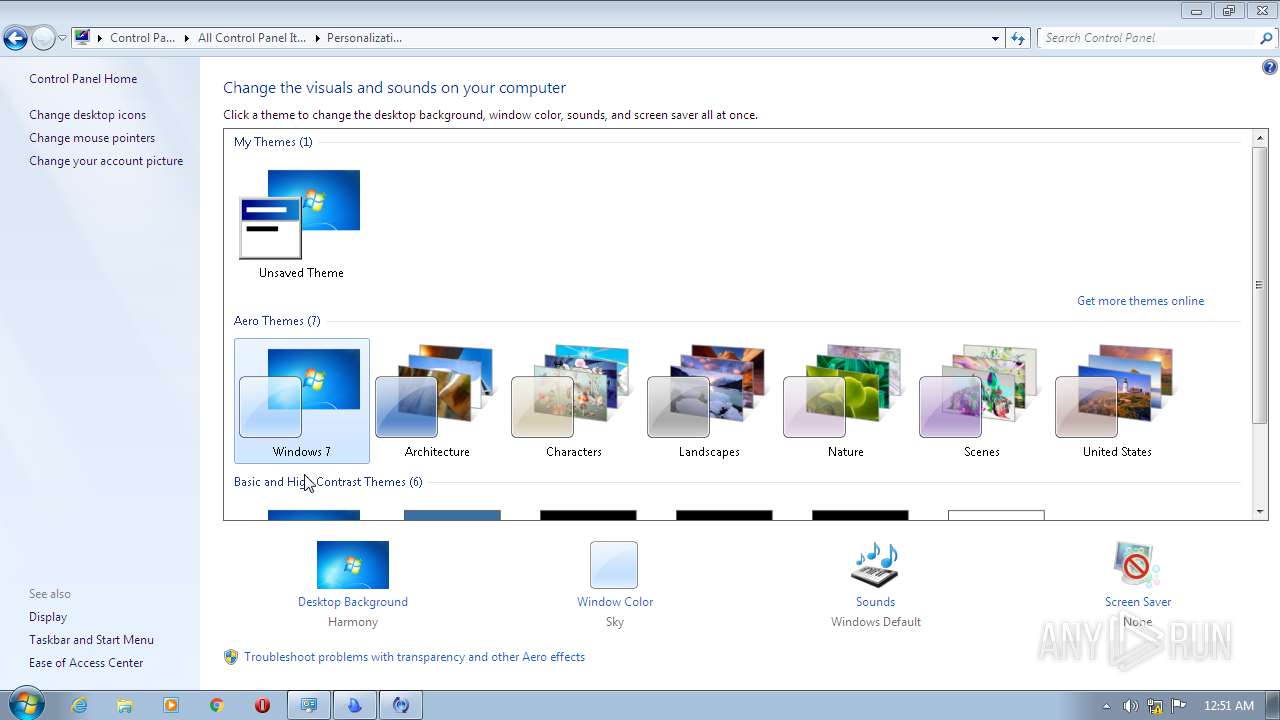The image size is (1280, 720).
Task: Apply the Landscapes theme
Action: (709, 400)
